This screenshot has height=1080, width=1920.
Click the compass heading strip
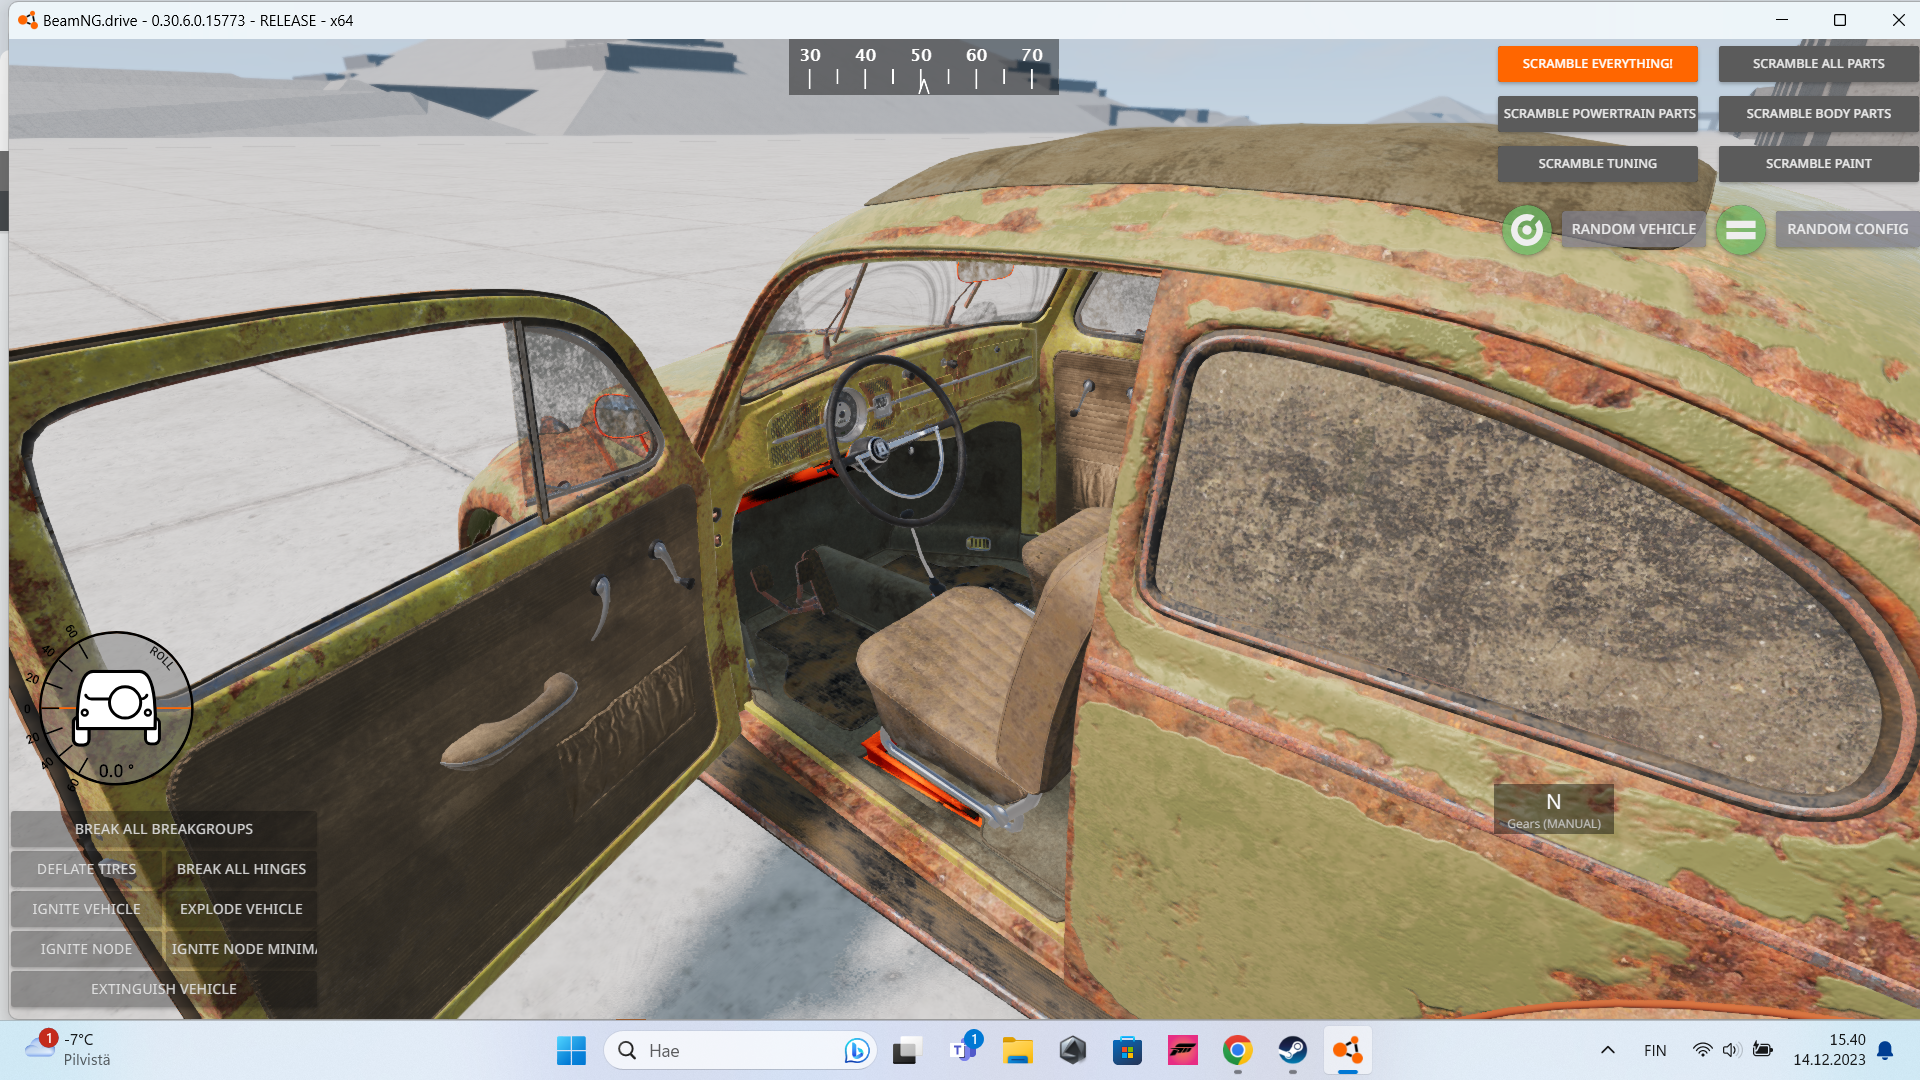click(922, 67)
